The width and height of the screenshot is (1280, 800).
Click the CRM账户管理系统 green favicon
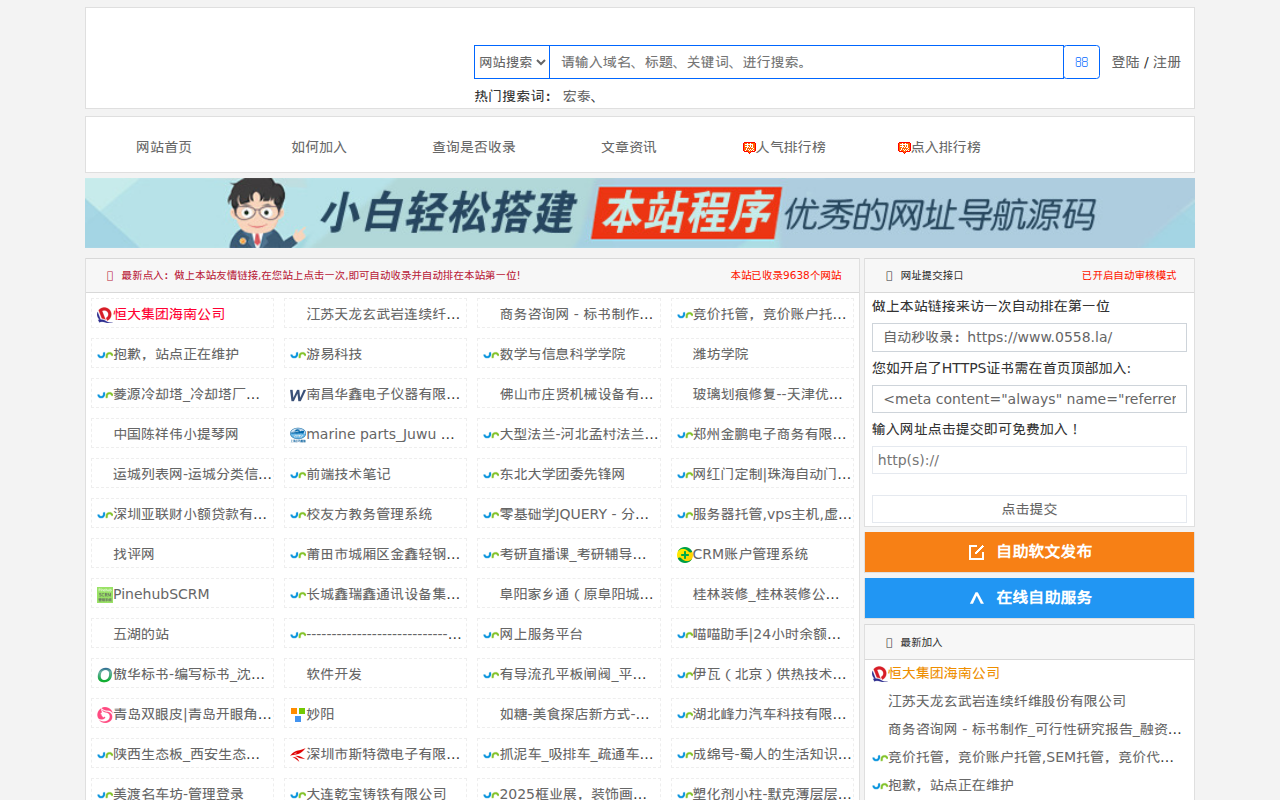click(684, 555)
